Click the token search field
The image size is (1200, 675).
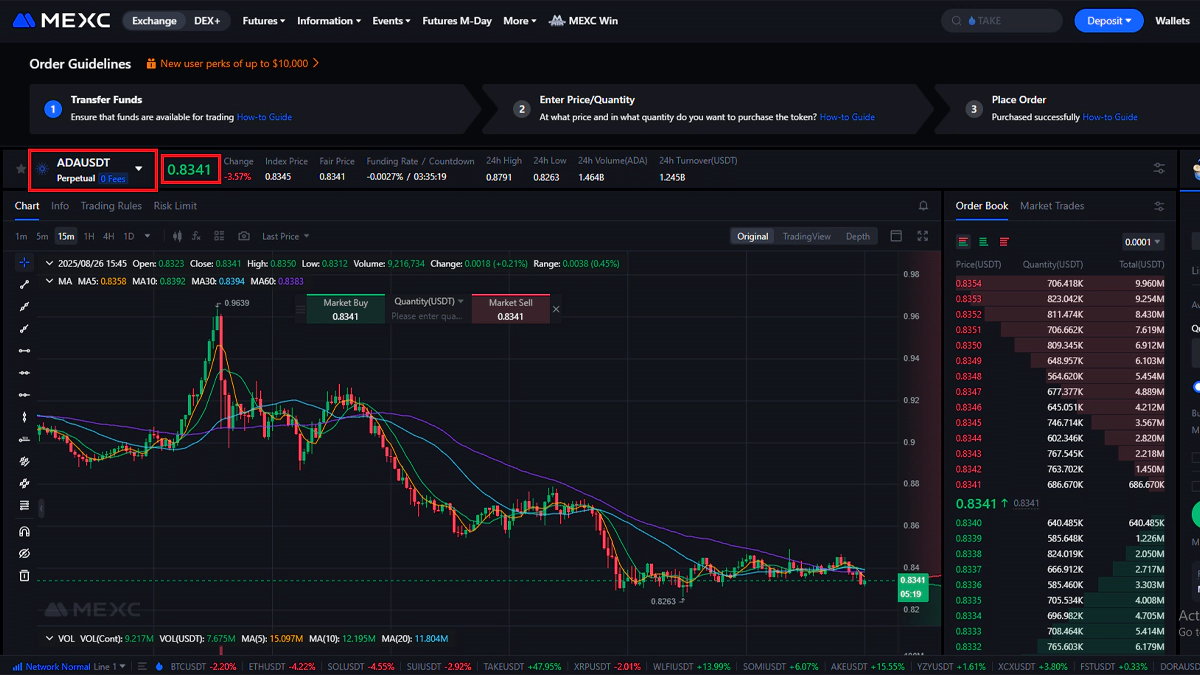pos(1001,20)
